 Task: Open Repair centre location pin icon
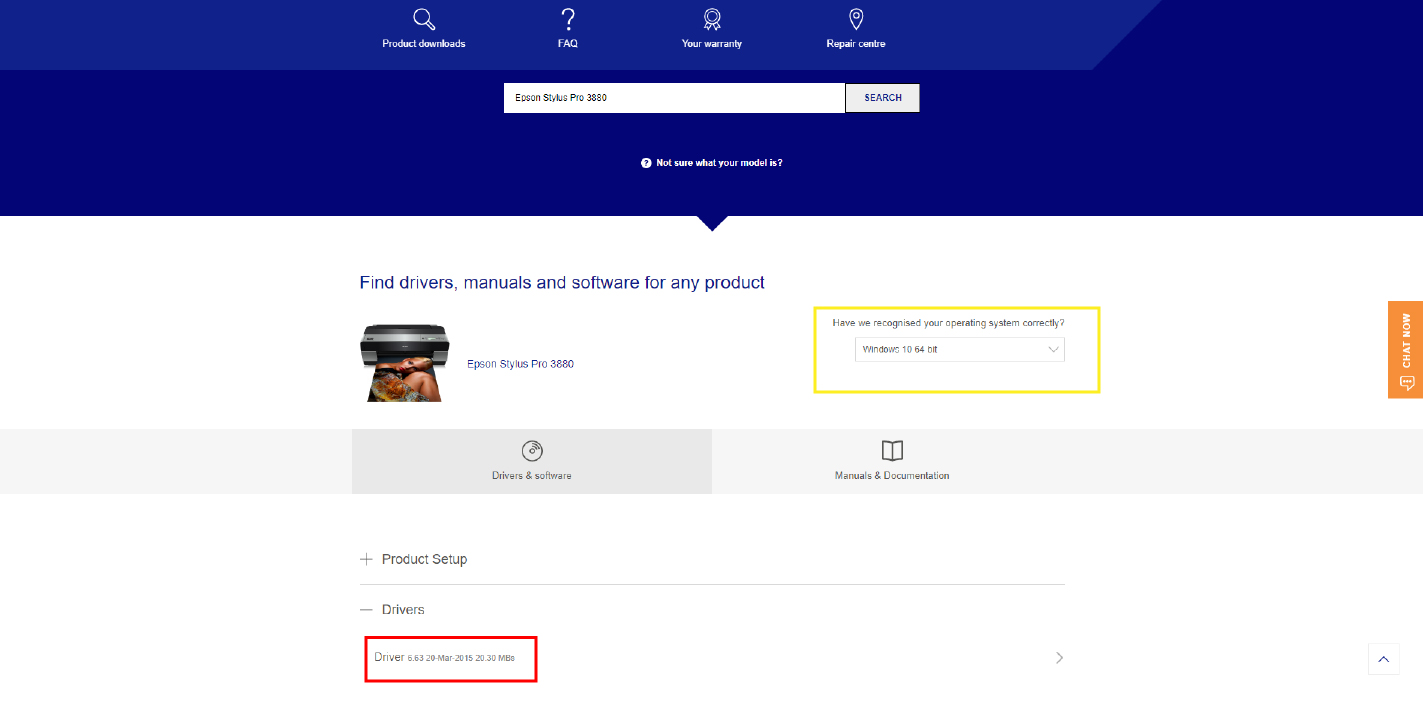(x=856, y=19)
